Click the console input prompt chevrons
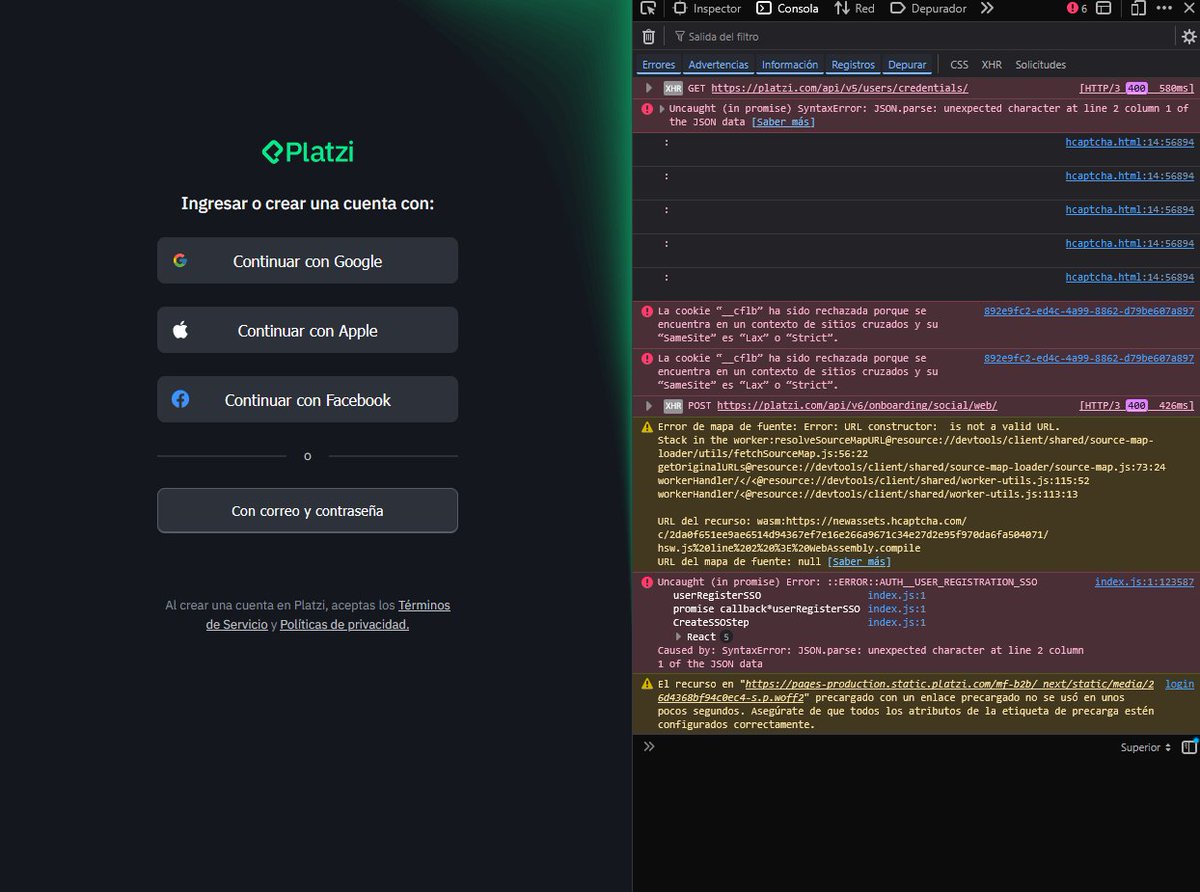1200x892 pixels. (648, 746)
